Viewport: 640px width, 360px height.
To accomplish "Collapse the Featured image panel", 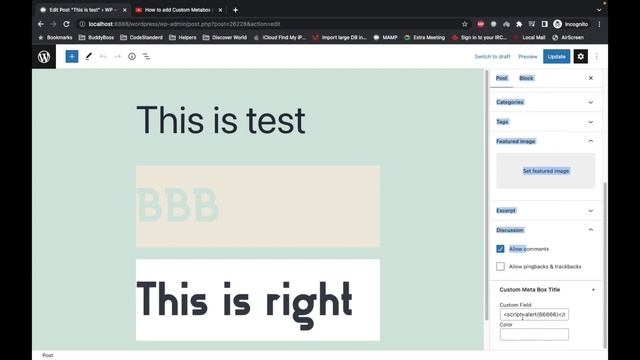I will pyautogui.click(x=545, y=141).
